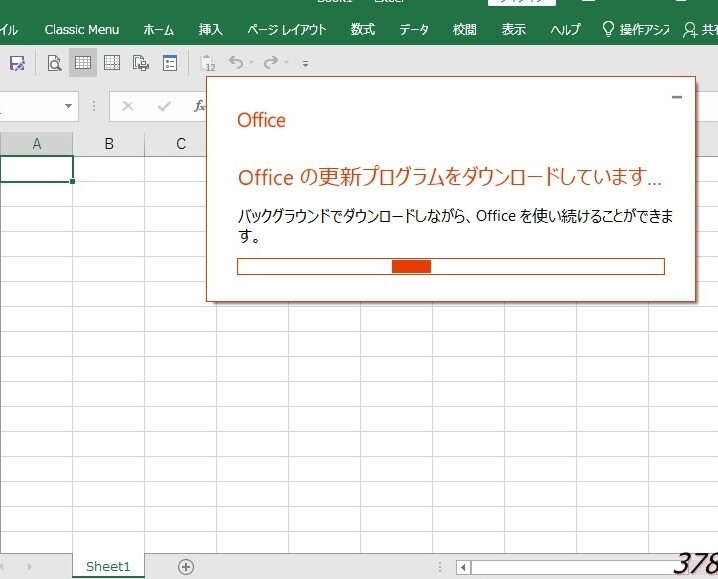Click the 操作アシスト lightbulb search box

pos(635,29)
